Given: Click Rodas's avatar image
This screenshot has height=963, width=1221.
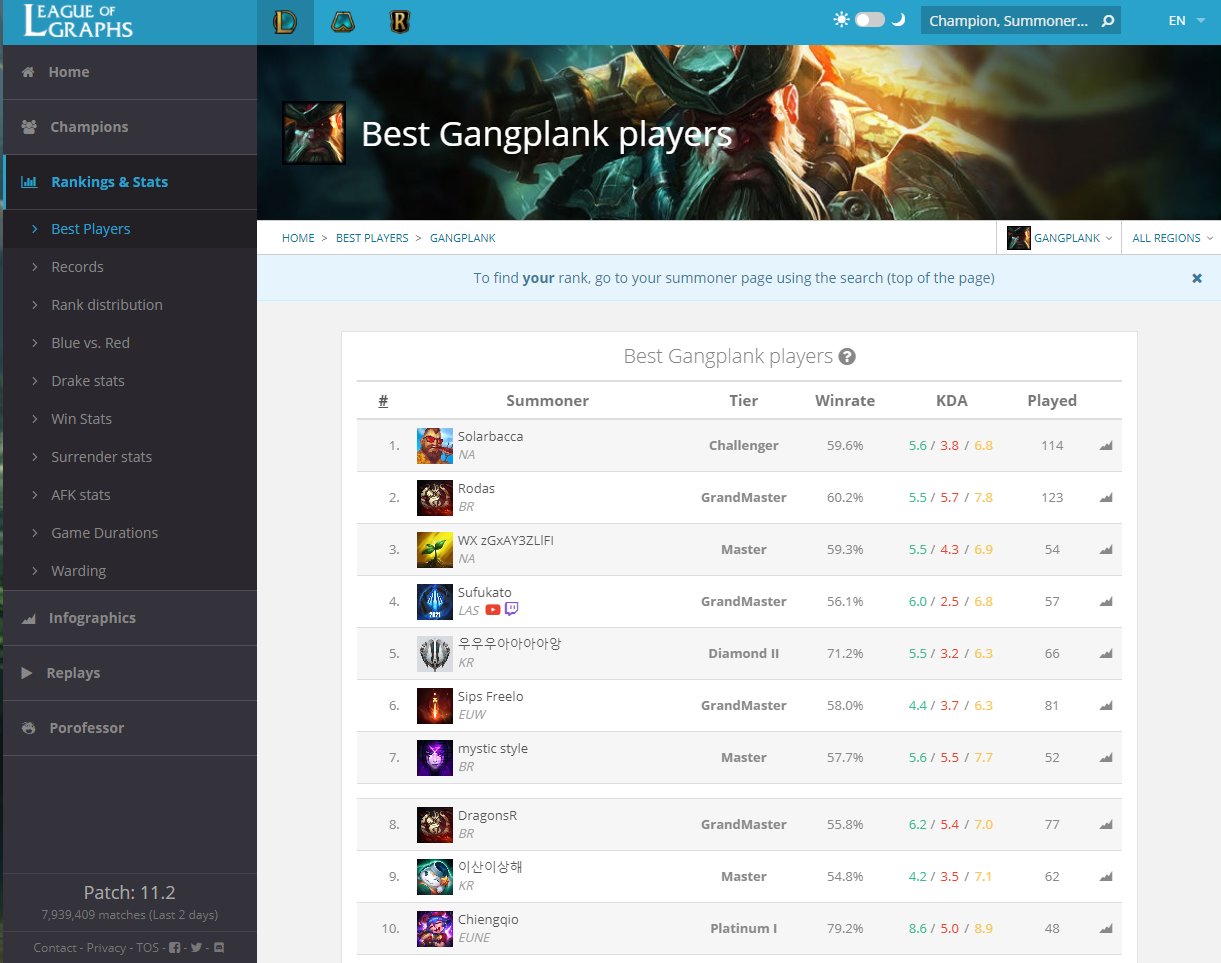Looking at the screenshot, I should click(435, 497).
